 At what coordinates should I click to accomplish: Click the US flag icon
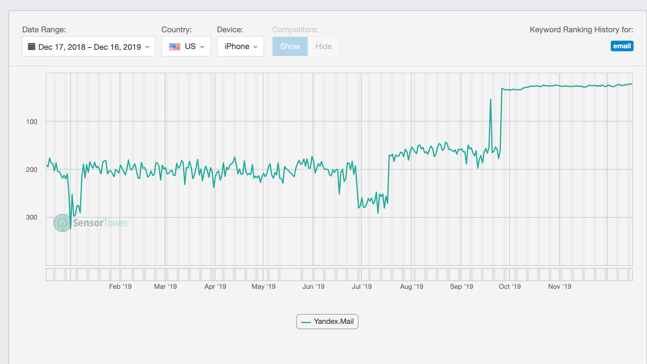coord(175,47)
